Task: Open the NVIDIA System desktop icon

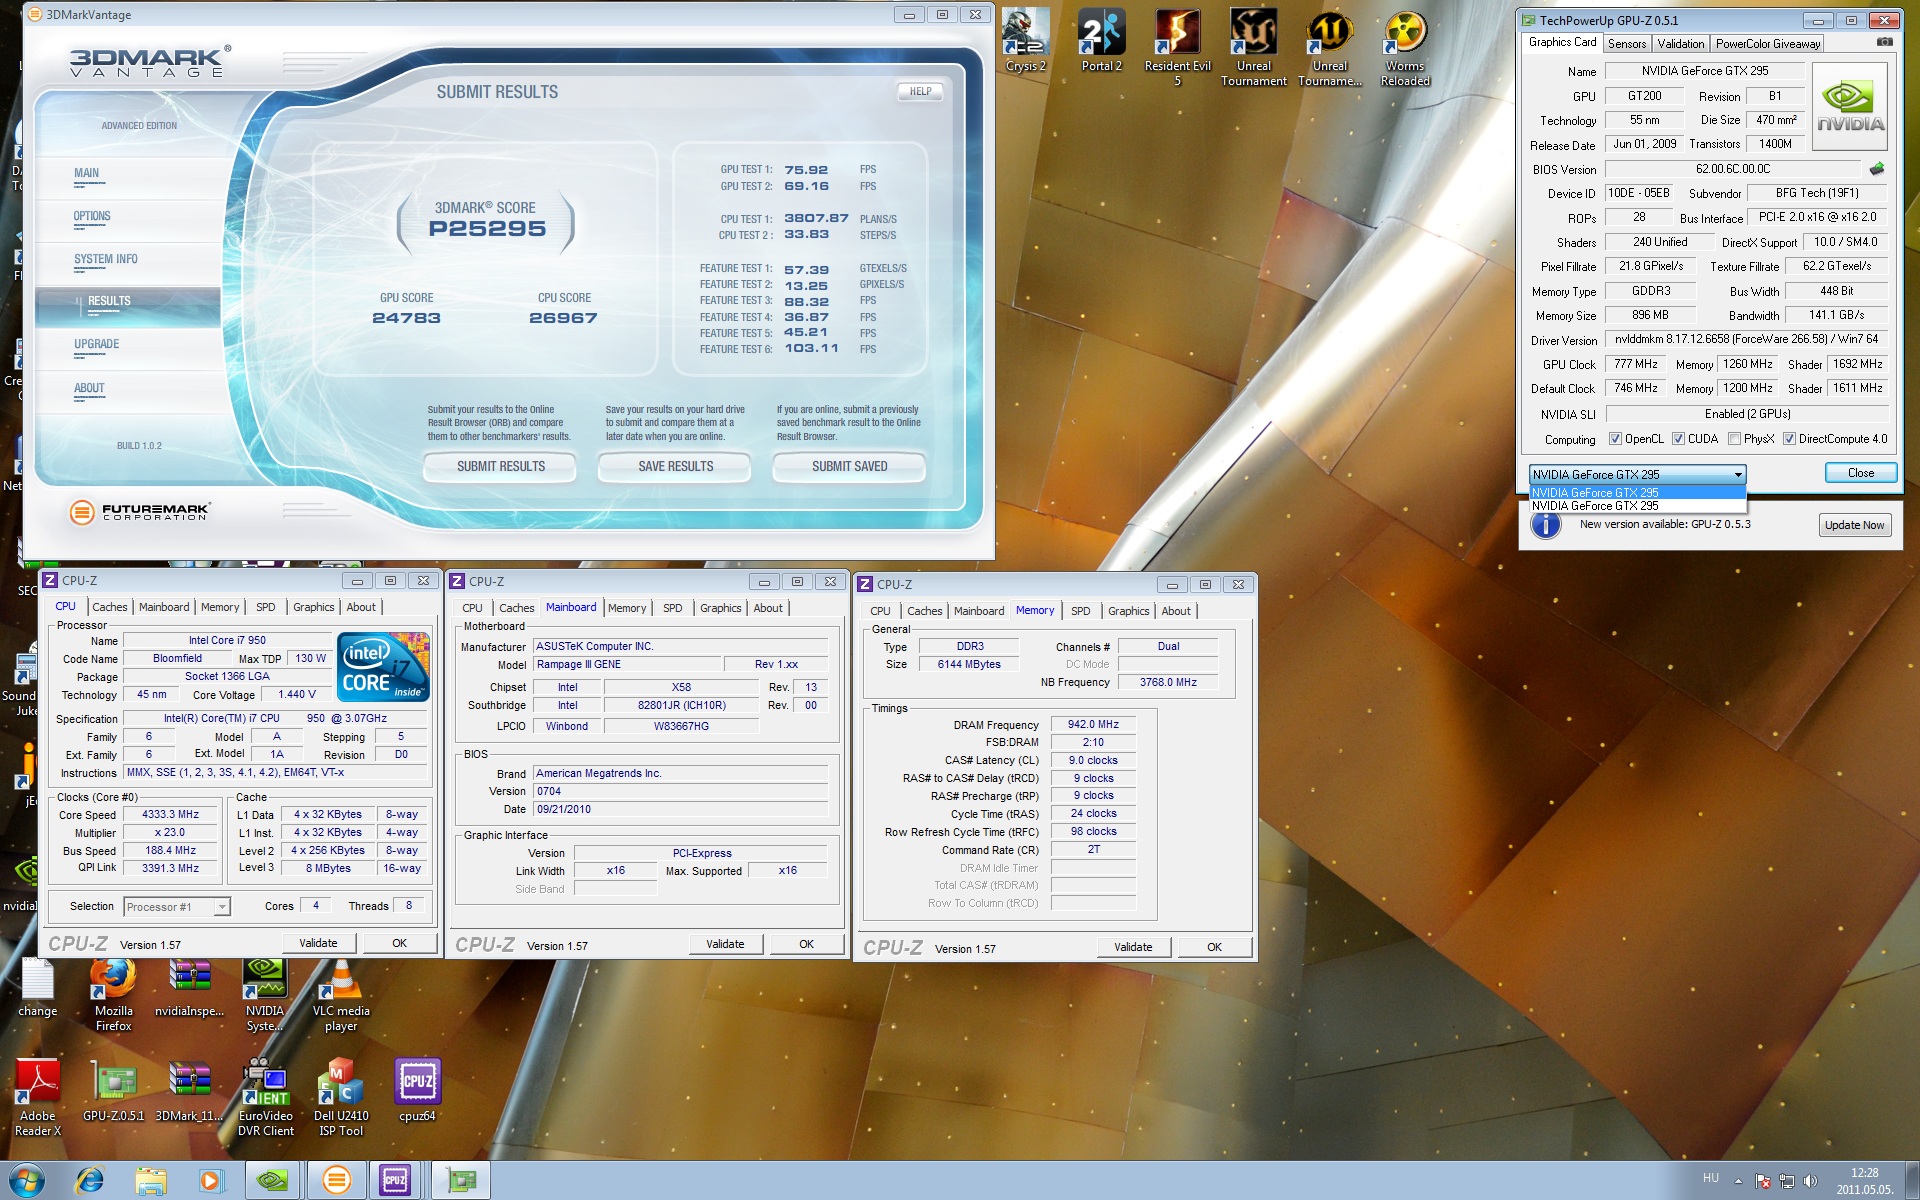Action: coord(265,994)
